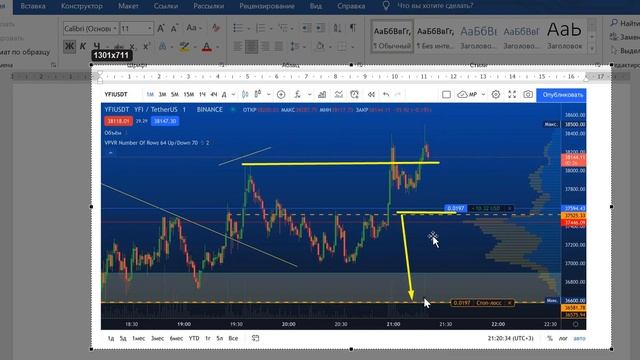Select 15м timeframe on chart
The image size is (640, 360).
click(x=189, y=95)
